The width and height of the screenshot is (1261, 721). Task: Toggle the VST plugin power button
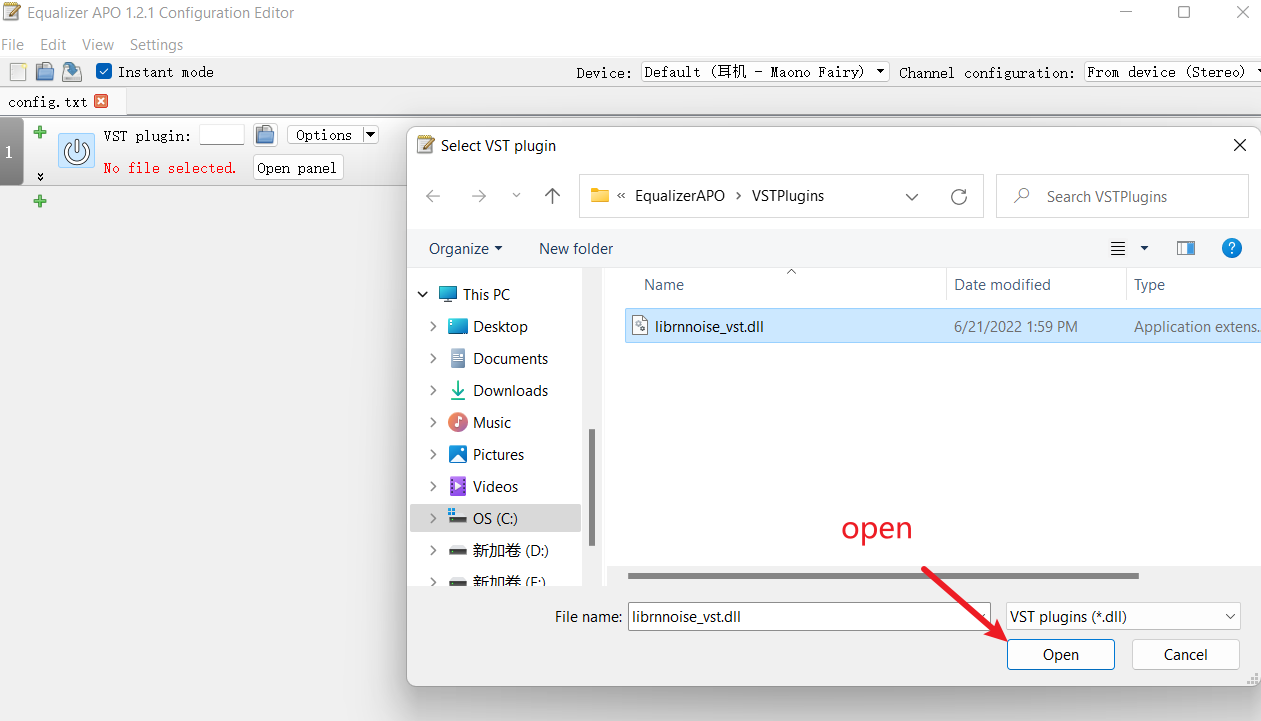76,151
